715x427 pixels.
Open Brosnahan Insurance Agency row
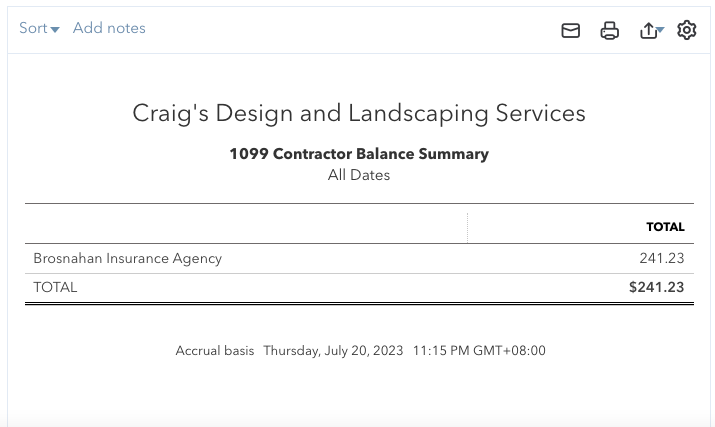pos(359,258)
